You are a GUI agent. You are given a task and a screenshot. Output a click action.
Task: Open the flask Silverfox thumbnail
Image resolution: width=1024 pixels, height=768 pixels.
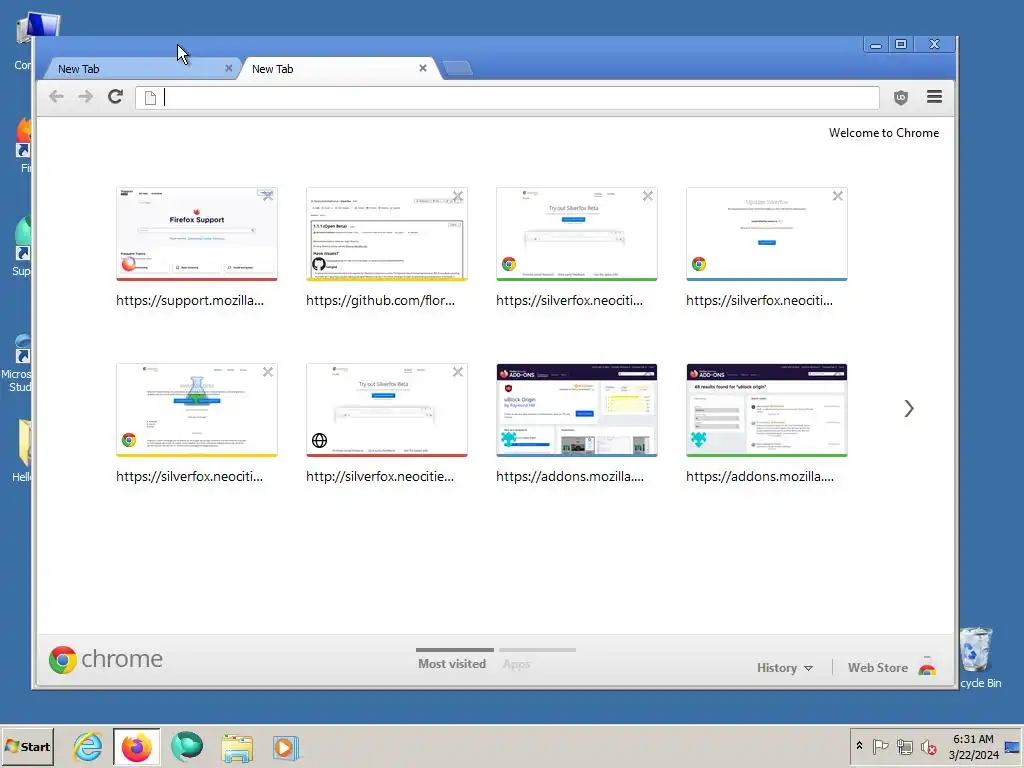click(x=197, y=410)
